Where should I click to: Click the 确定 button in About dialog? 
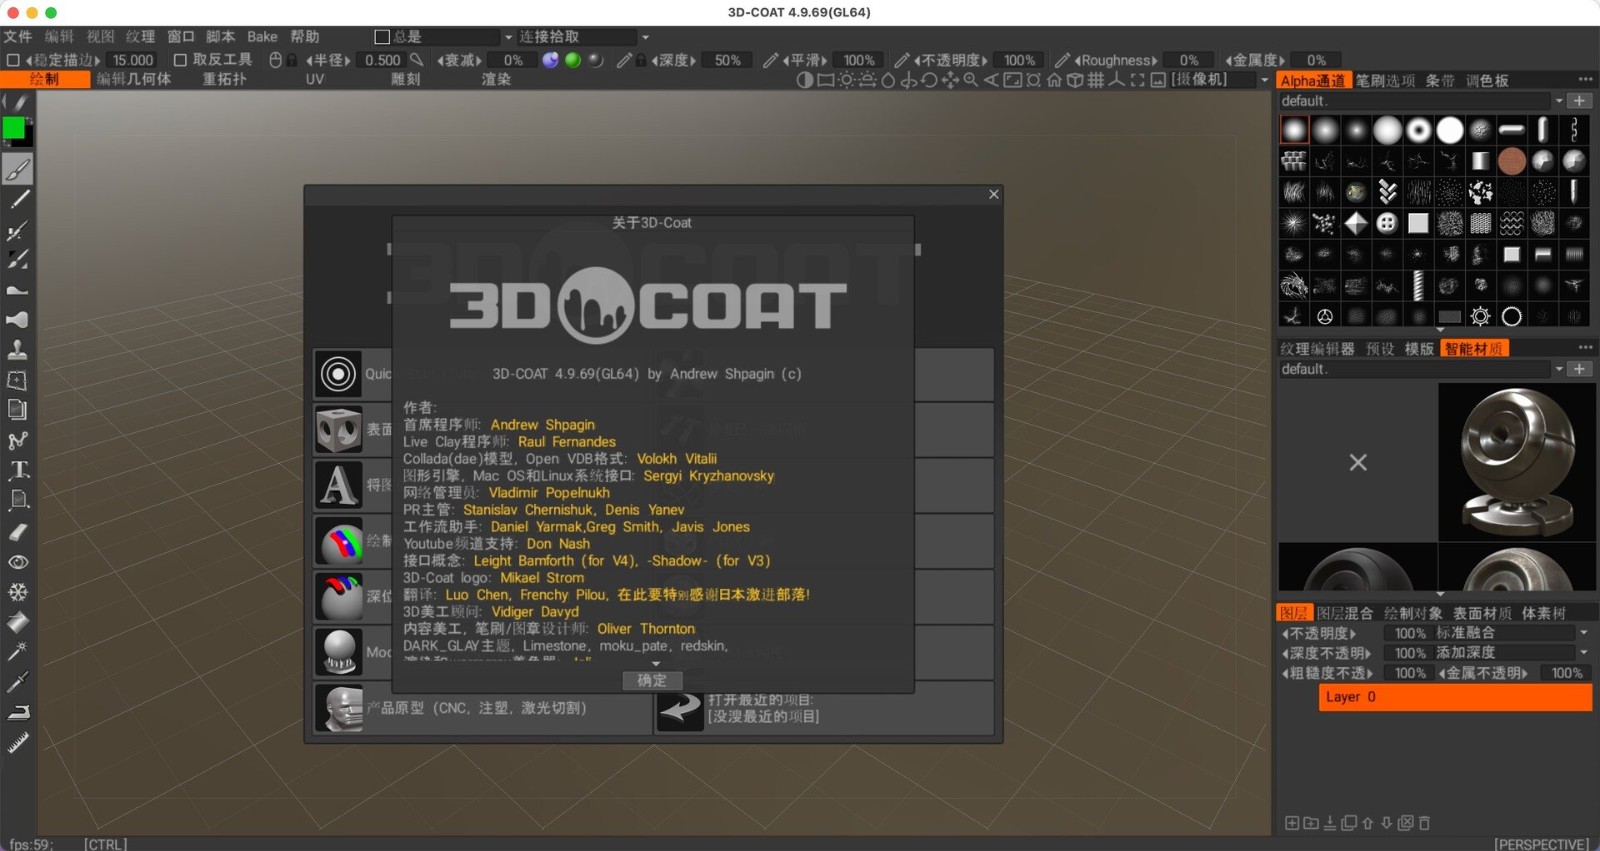pos(652,680)
